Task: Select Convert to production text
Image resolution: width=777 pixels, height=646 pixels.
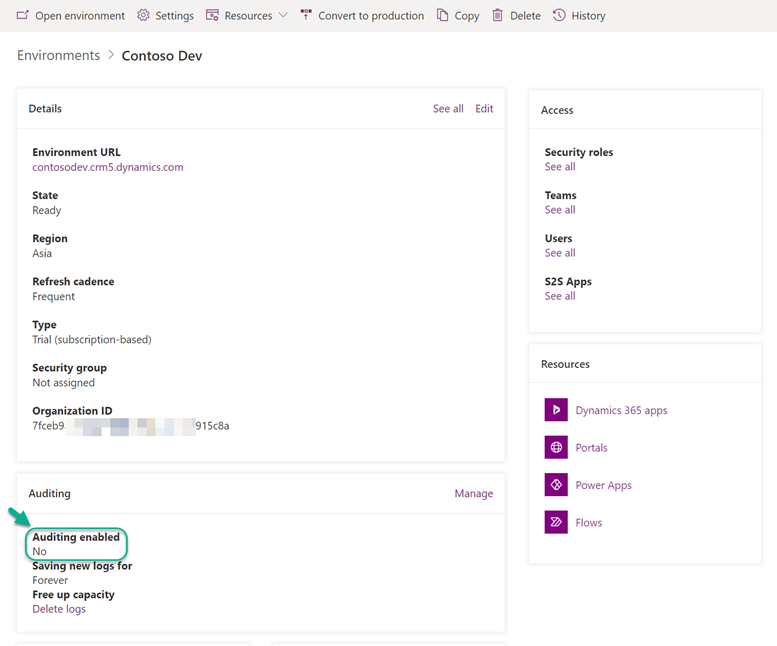Action: 371,16
